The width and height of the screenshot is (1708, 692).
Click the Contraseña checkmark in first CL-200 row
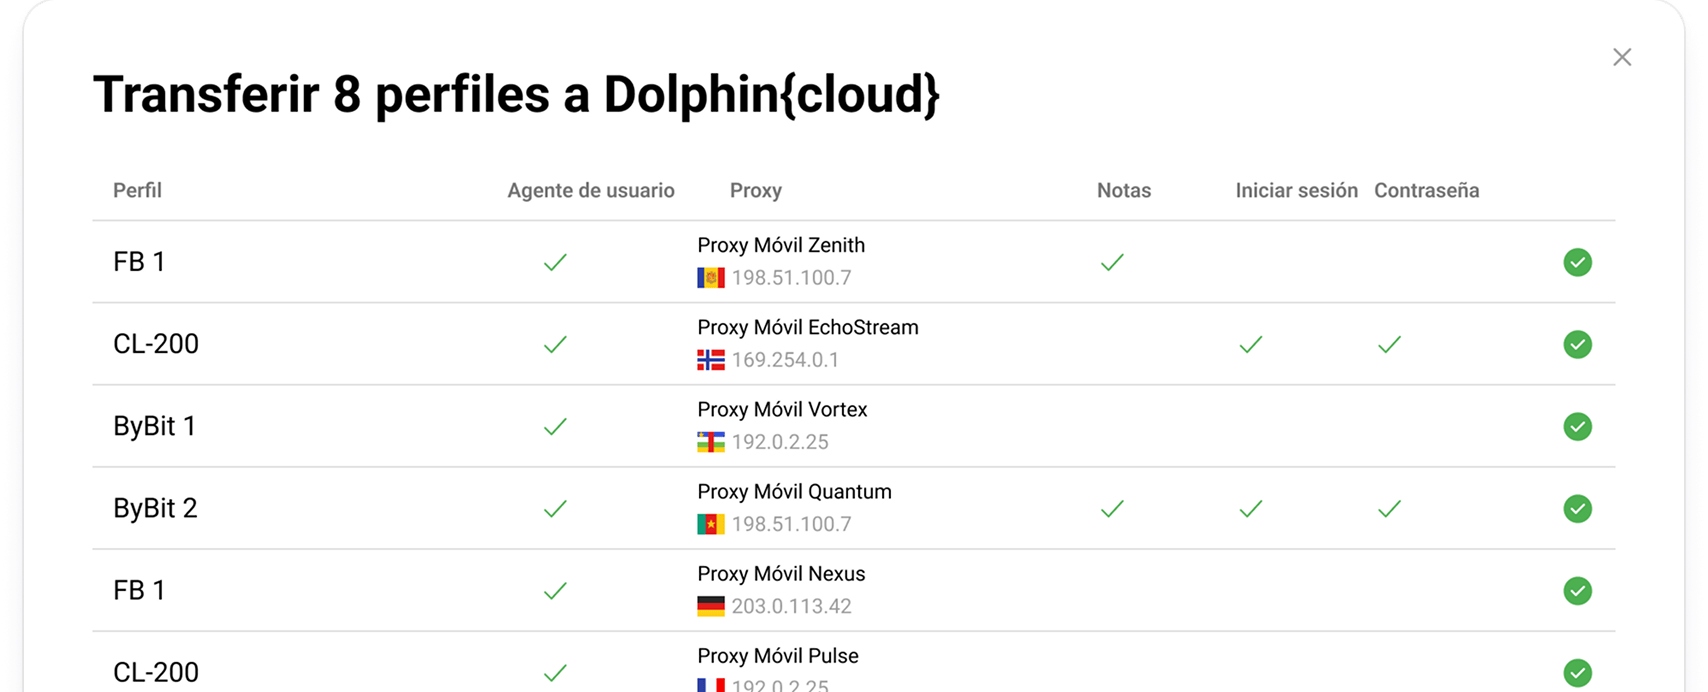[x=1389, y=345]
